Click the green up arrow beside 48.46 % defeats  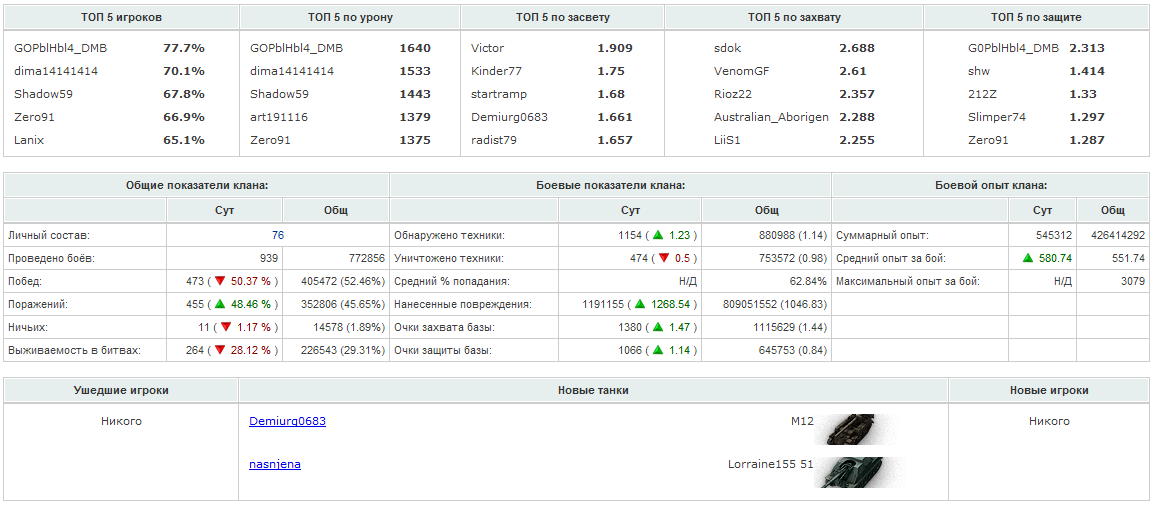point(220,304)
